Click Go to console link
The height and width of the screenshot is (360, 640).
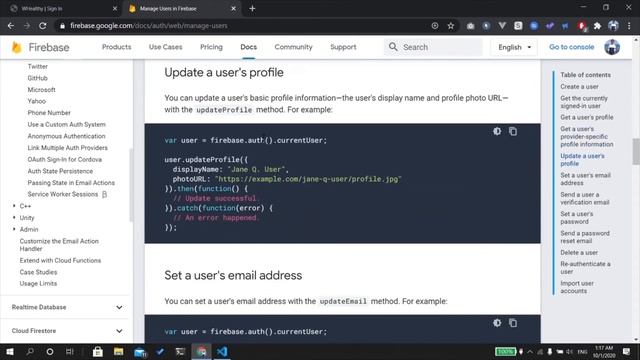click(571, 47)
